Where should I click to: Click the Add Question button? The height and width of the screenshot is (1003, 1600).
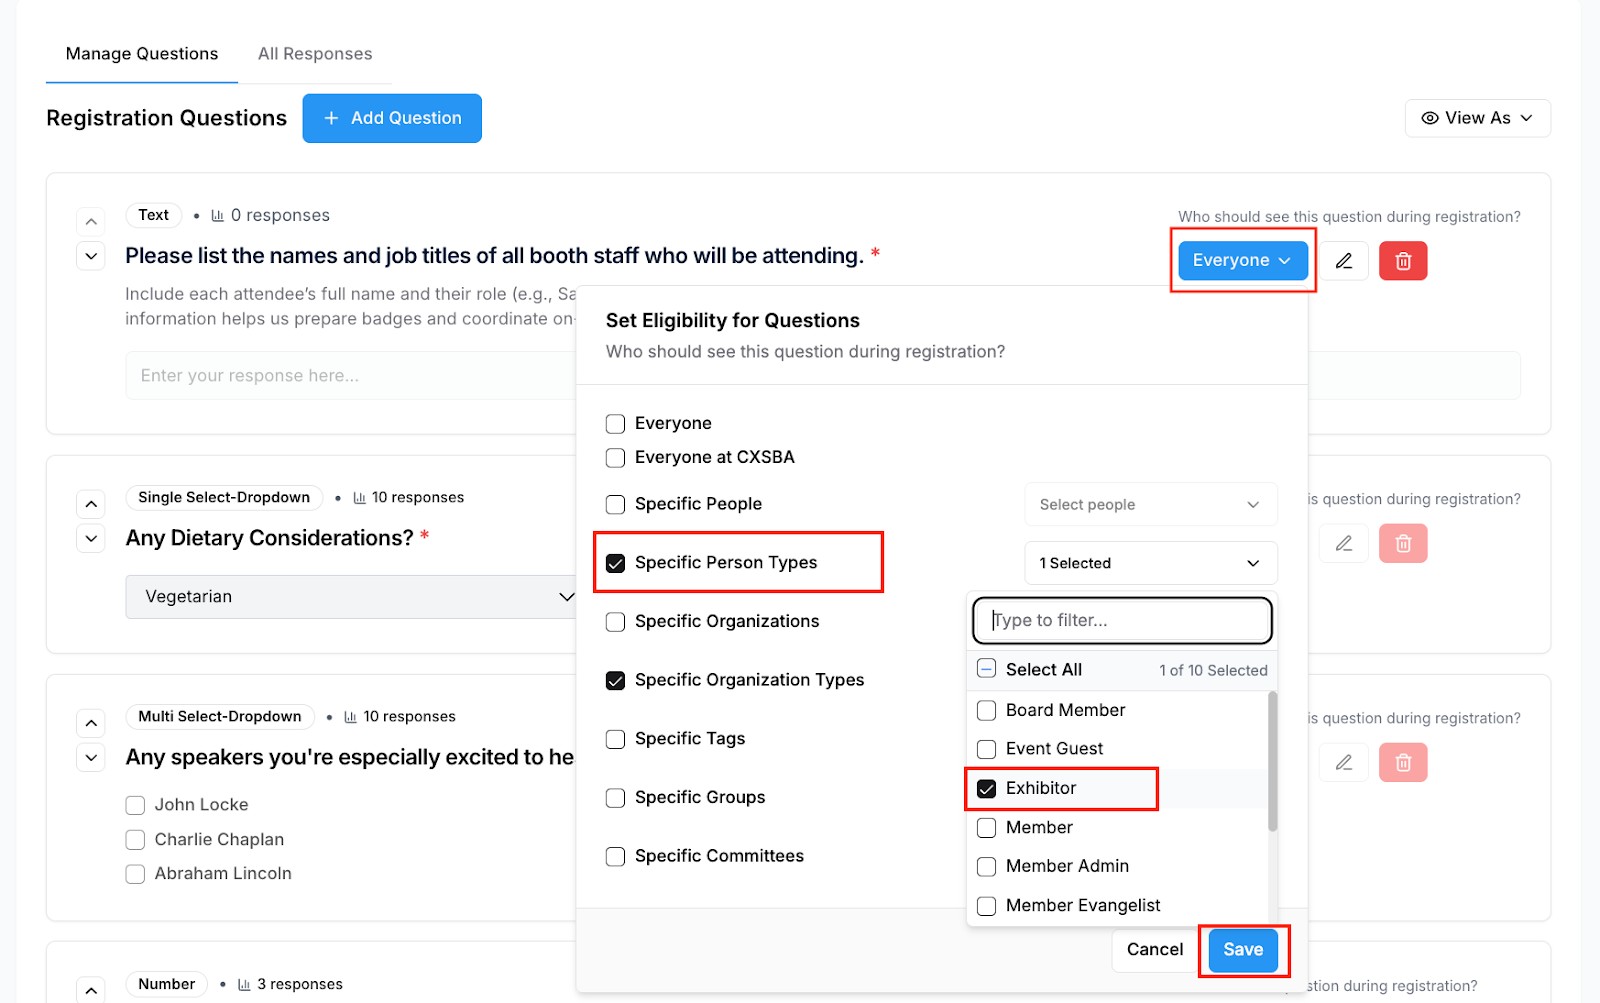tap(392, 118)
